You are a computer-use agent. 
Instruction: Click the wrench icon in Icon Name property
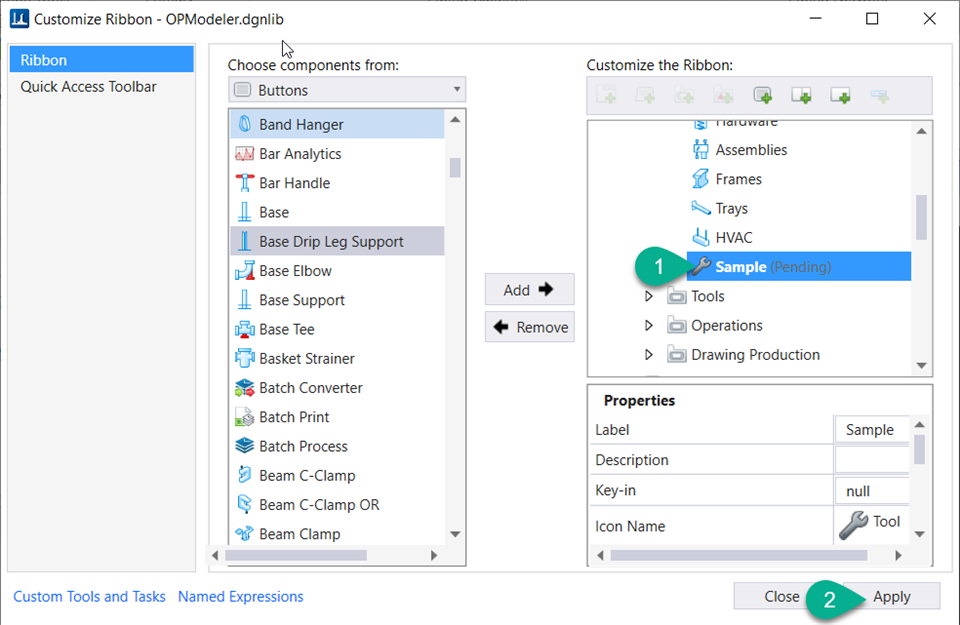853,525
